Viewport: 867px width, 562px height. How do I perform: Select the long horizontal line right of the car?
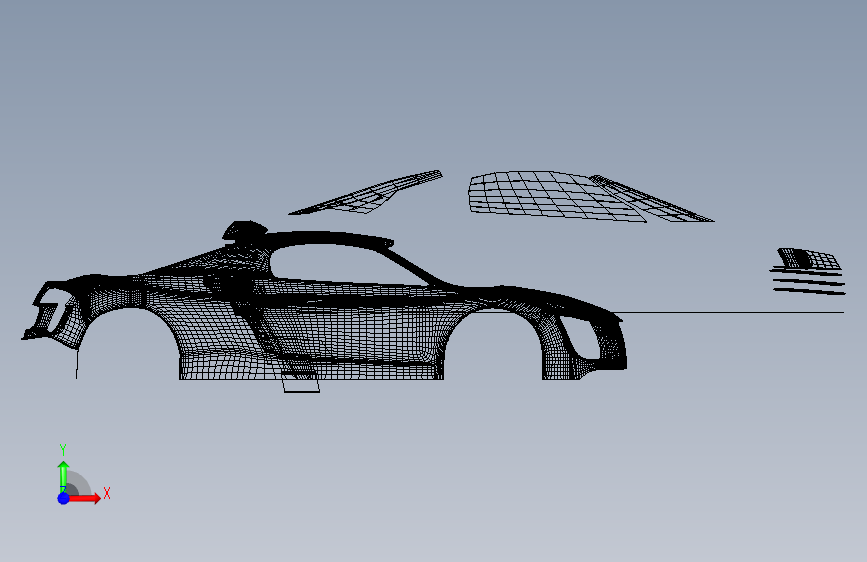click(733, 313)
